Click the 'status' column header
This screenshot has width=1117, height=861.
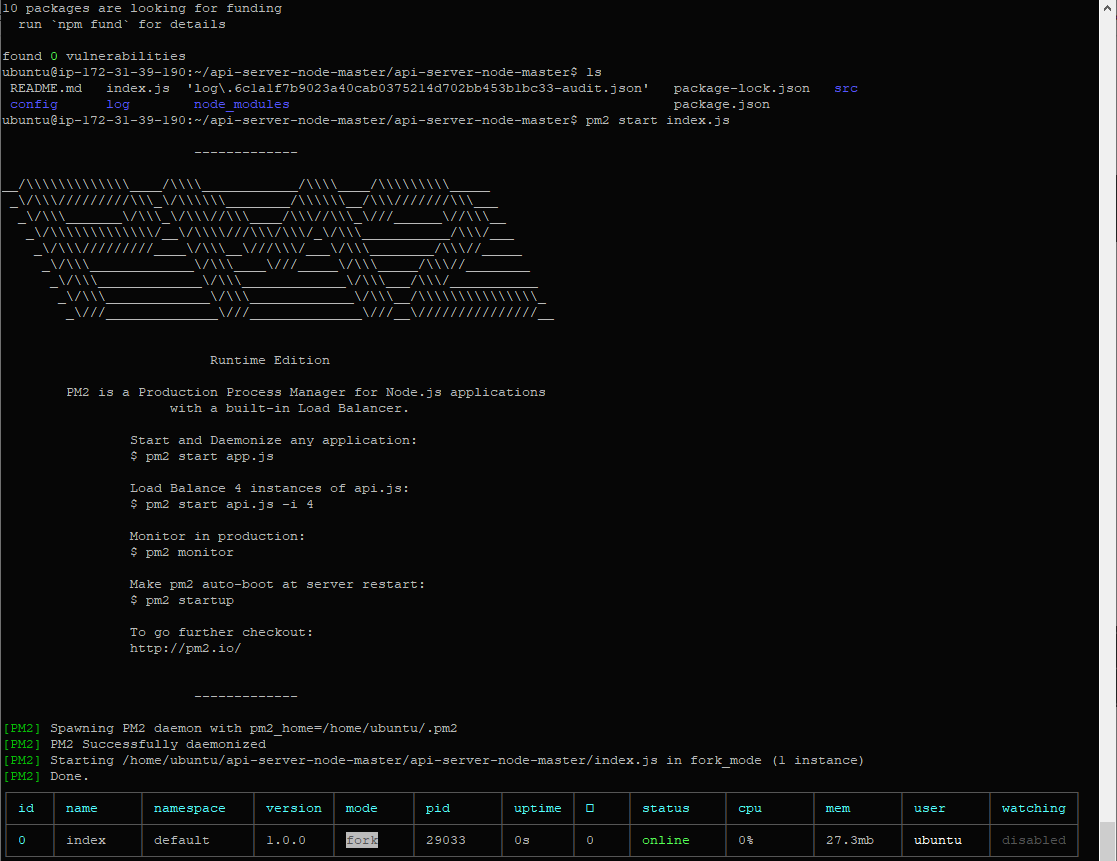point(665,808)
